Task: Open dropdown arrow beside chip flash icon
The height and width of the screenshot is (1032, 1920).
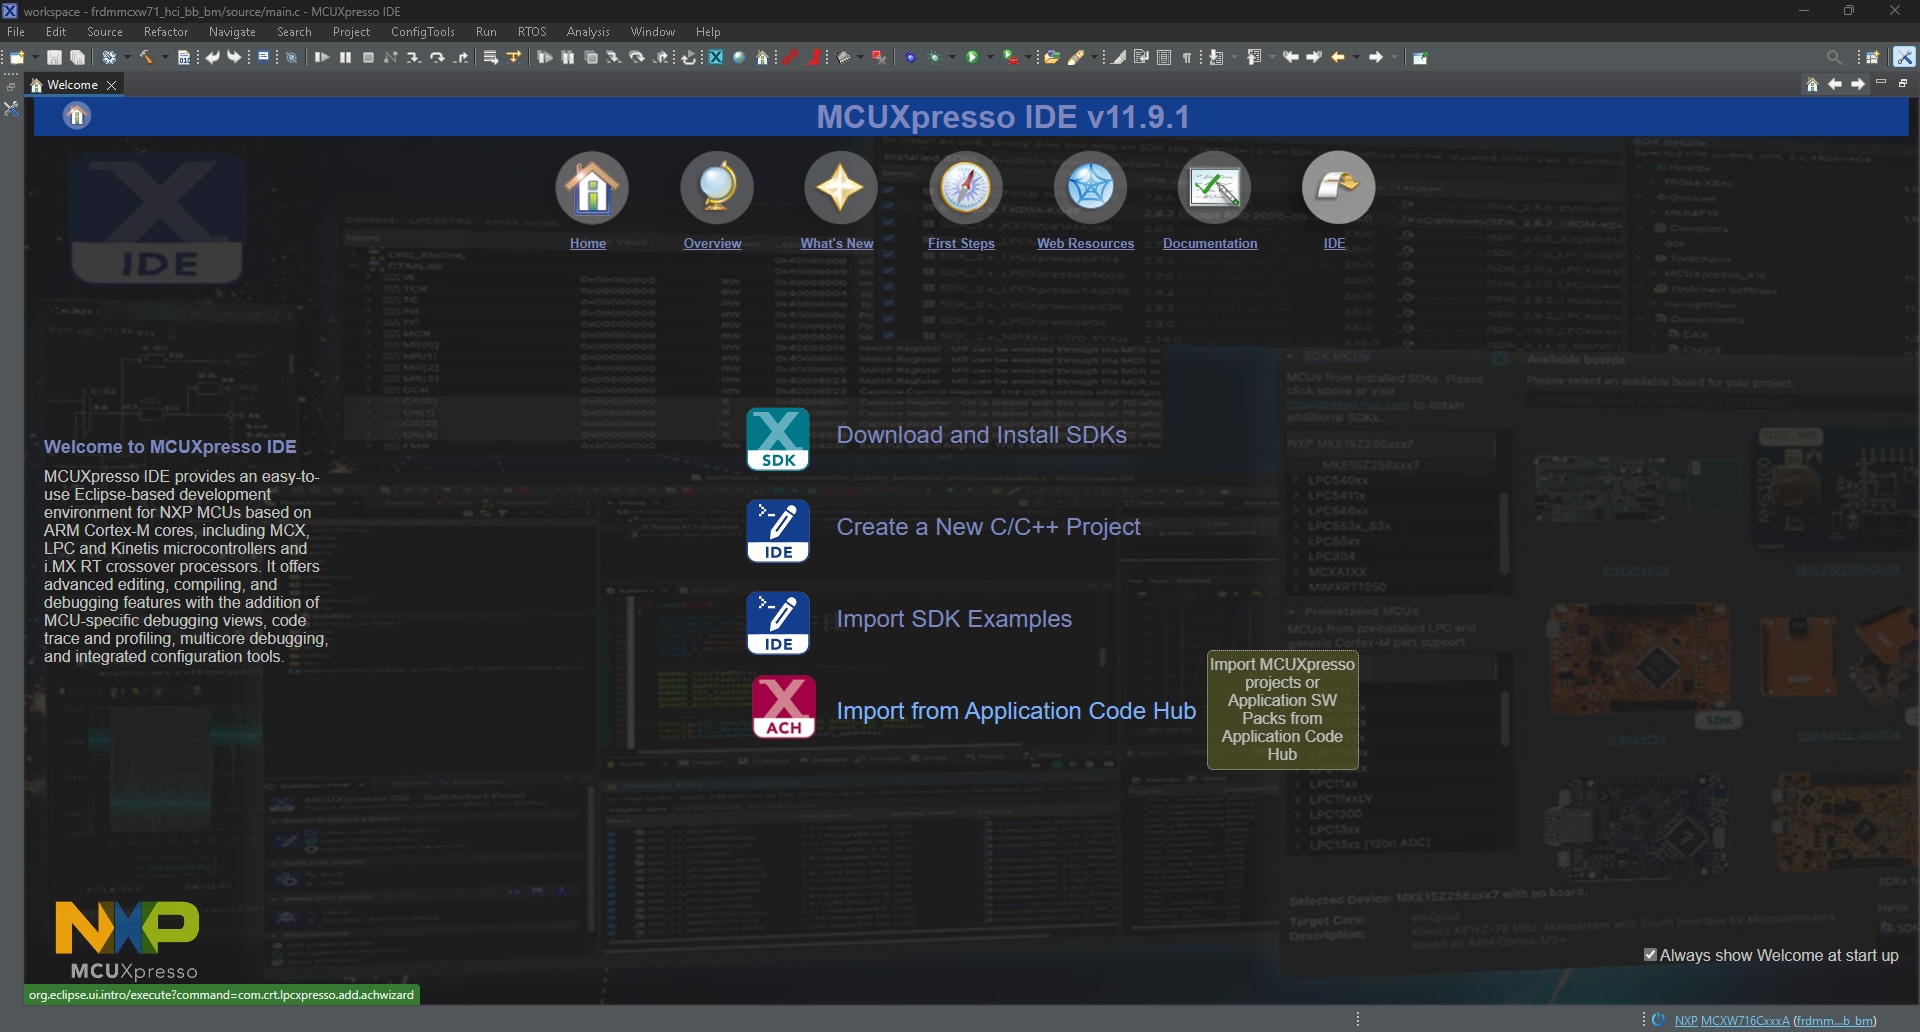Action: pos(860,57)
